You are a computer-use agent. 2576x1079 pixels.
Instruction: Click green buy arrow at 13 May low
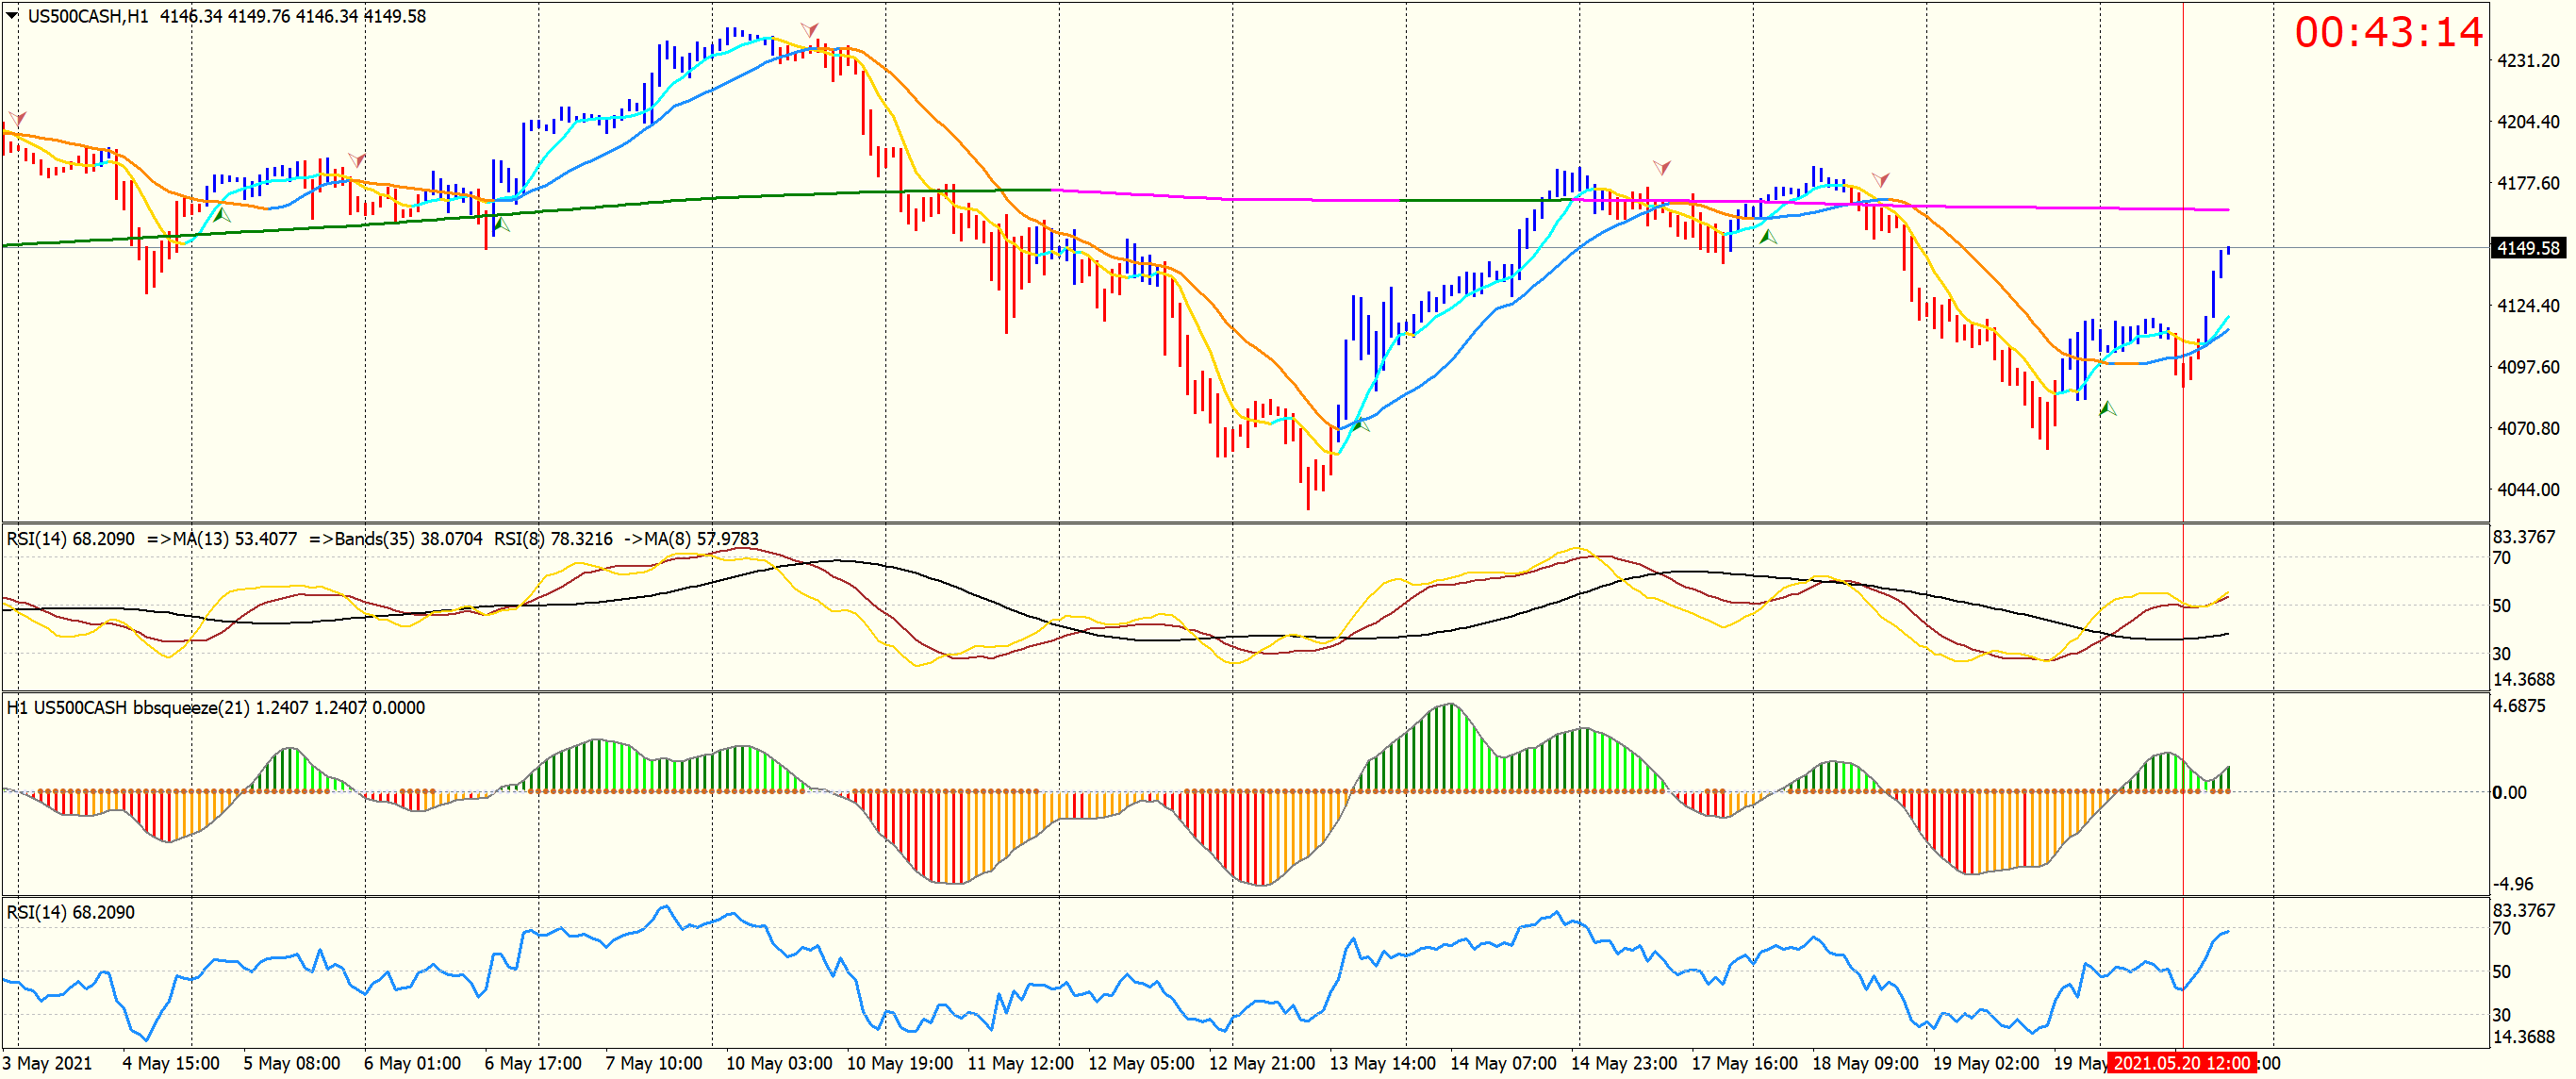click(x=1360, y=425)
